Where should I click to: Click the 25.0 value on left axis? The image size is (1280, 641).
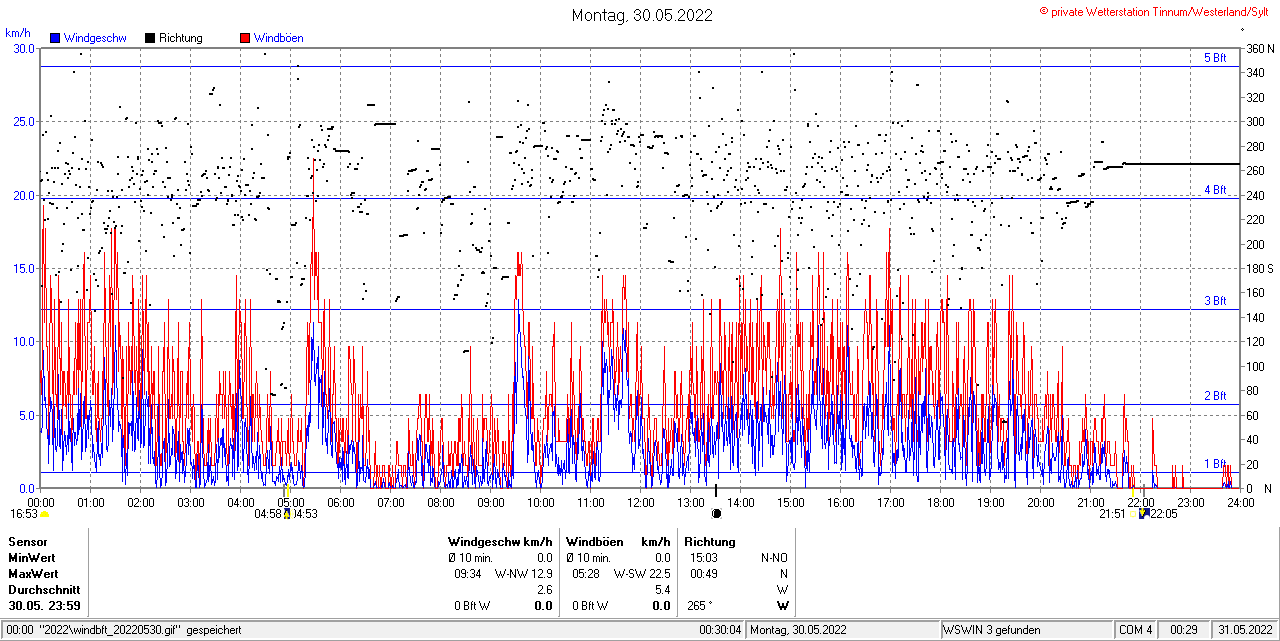pos(23,122)
